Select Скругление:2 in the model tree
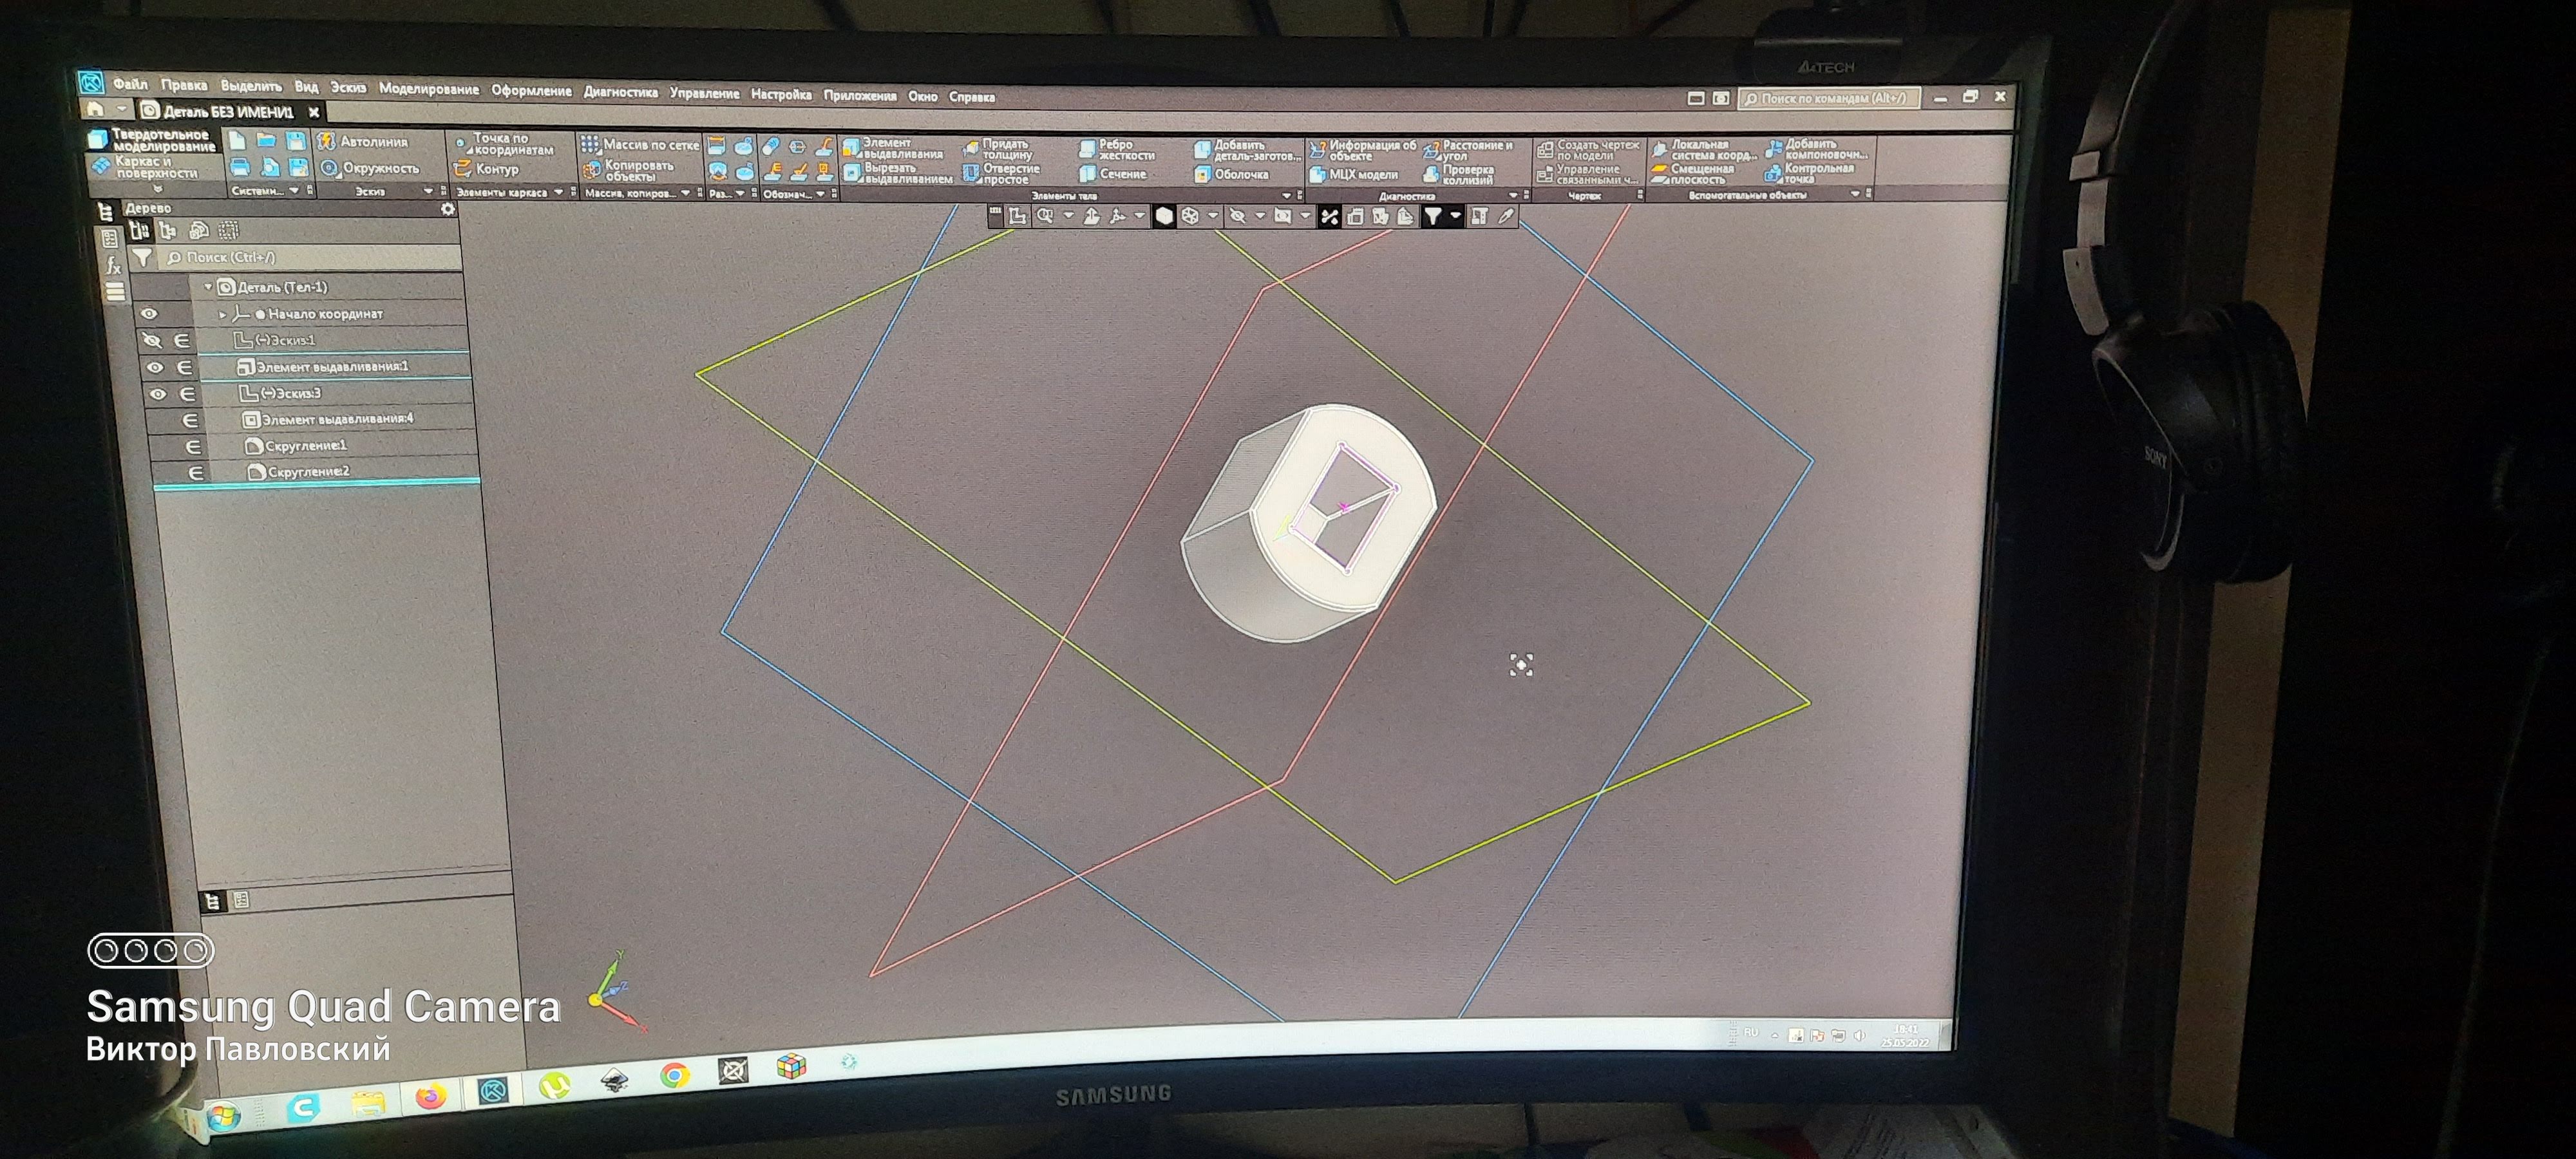The height and width of the screenshot is (1159, 2576). (x=308, y=471)
